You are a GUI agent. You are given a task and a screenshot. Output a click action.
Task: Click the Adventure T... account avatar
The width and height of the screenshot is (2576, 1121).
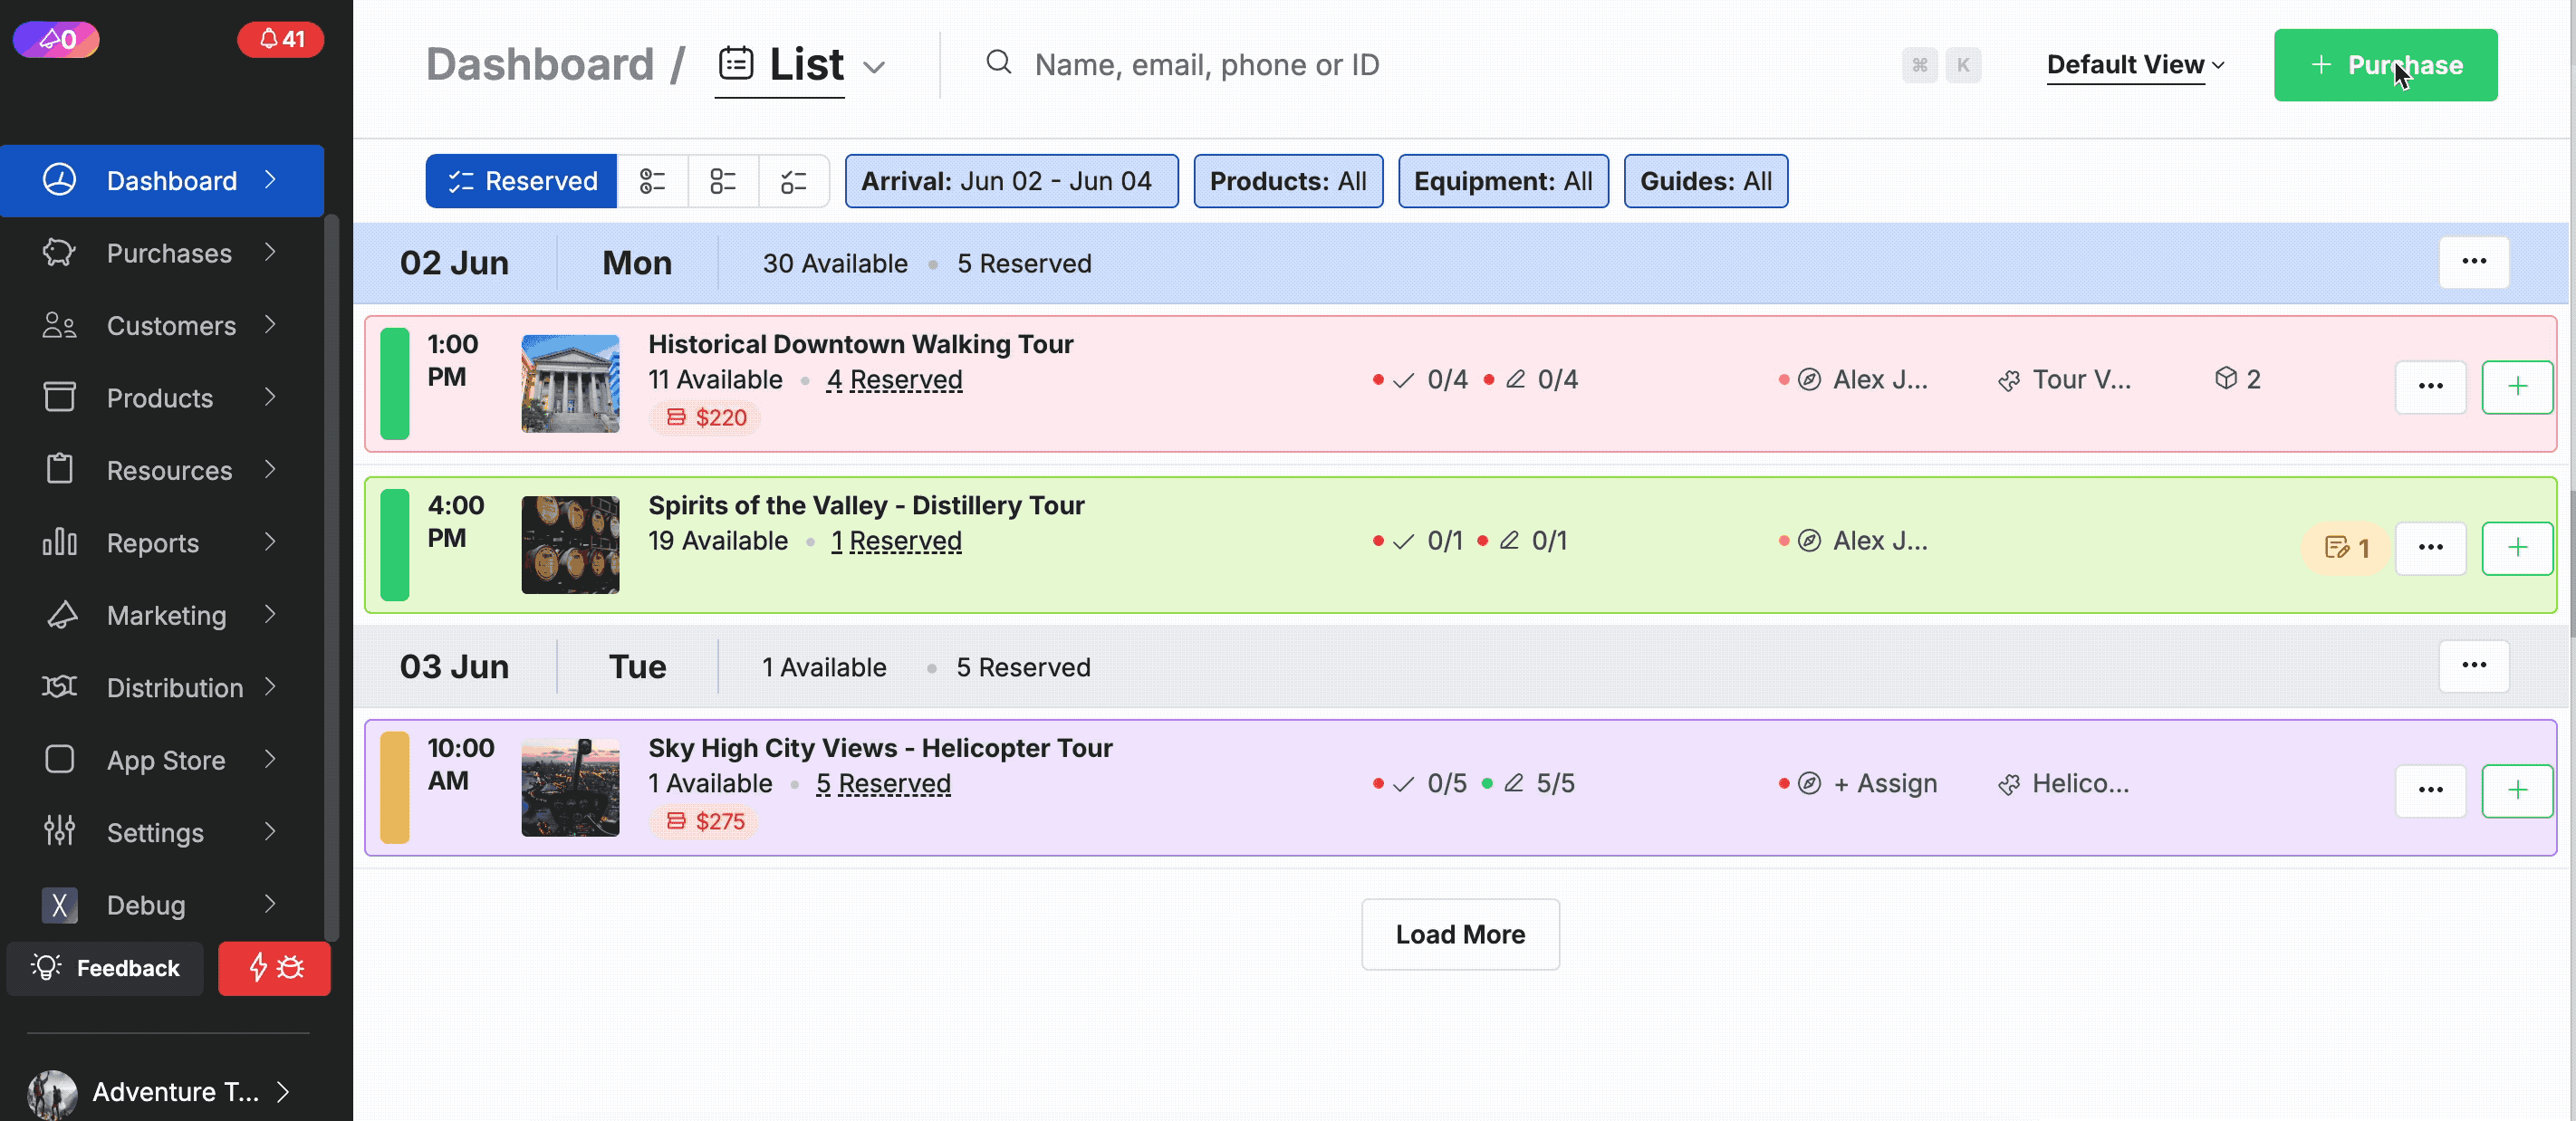point(52,1094)
